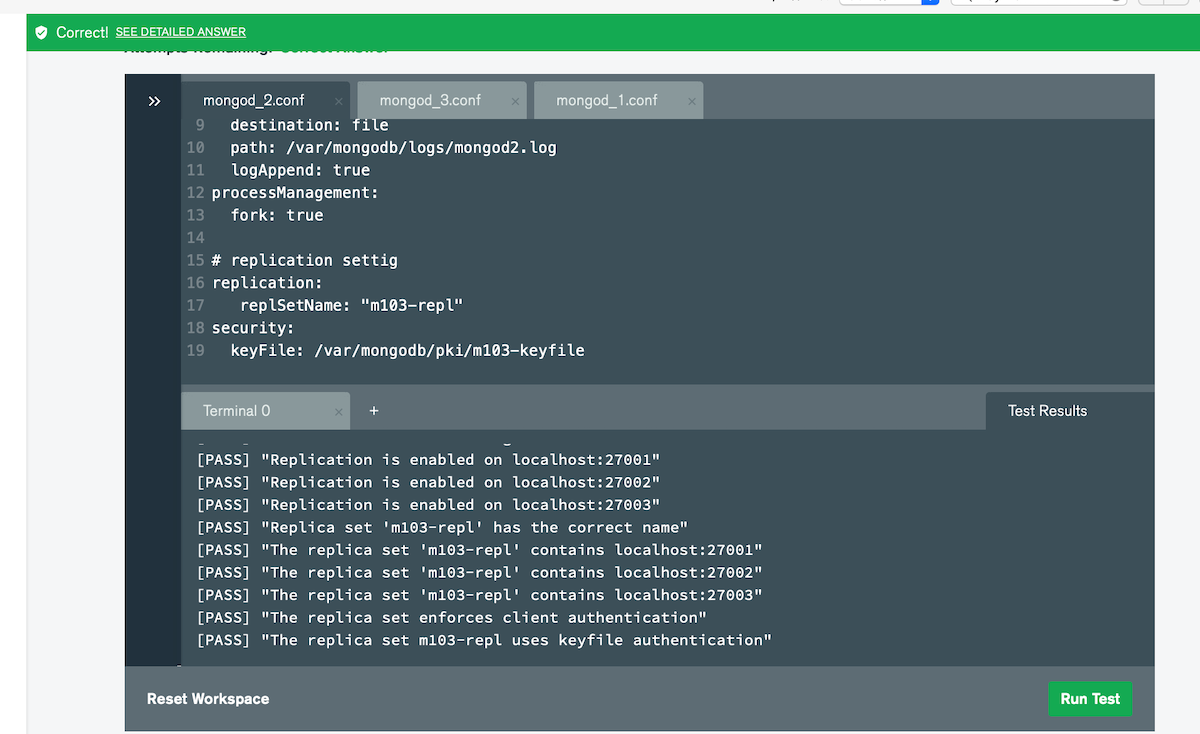Click the '# replication settig' comment line
Viewport: 1200px width, 734px height.
305,260
